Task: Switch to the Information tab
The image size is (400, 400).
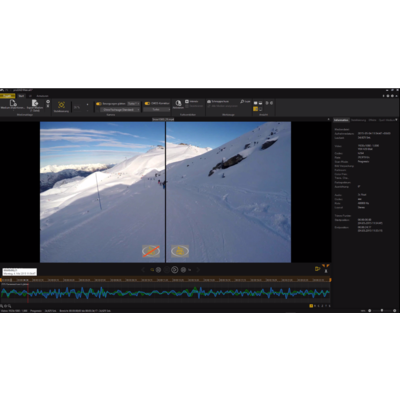Action: pyautogui.click(x=341, y=120)
